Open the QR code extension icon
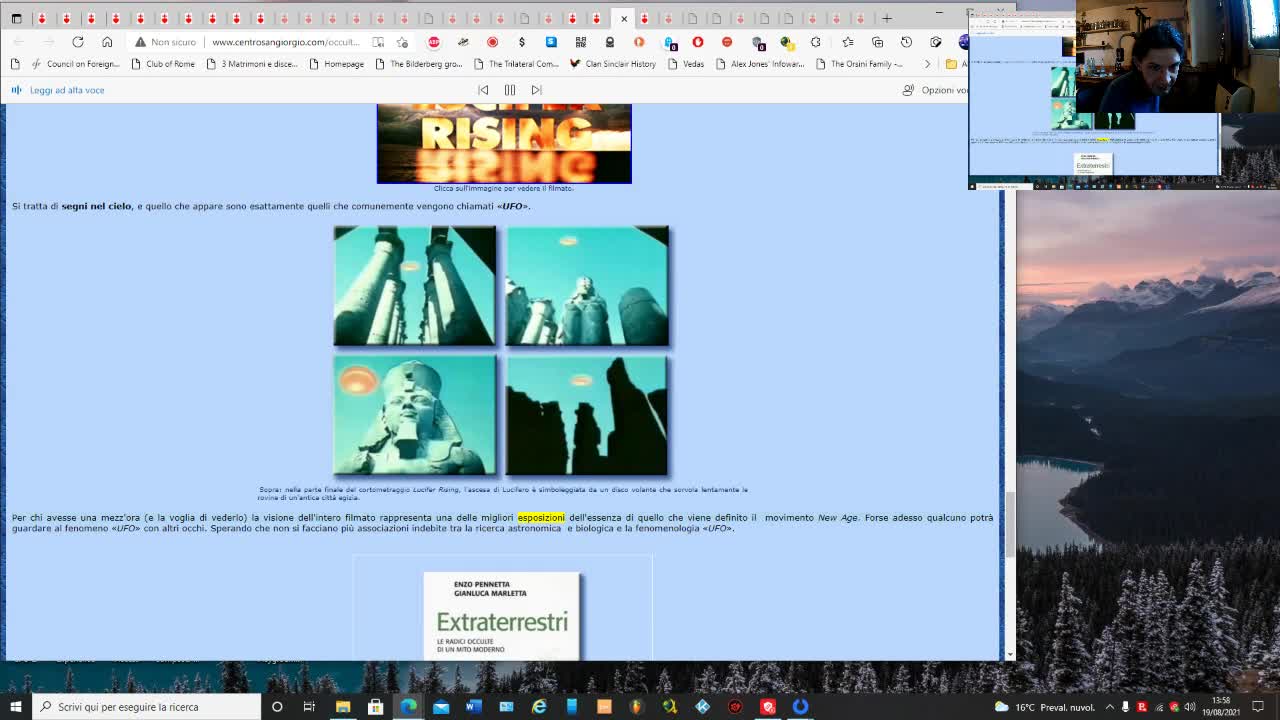The height and width of the screenshot is (720, 1280). click(580, 42)
